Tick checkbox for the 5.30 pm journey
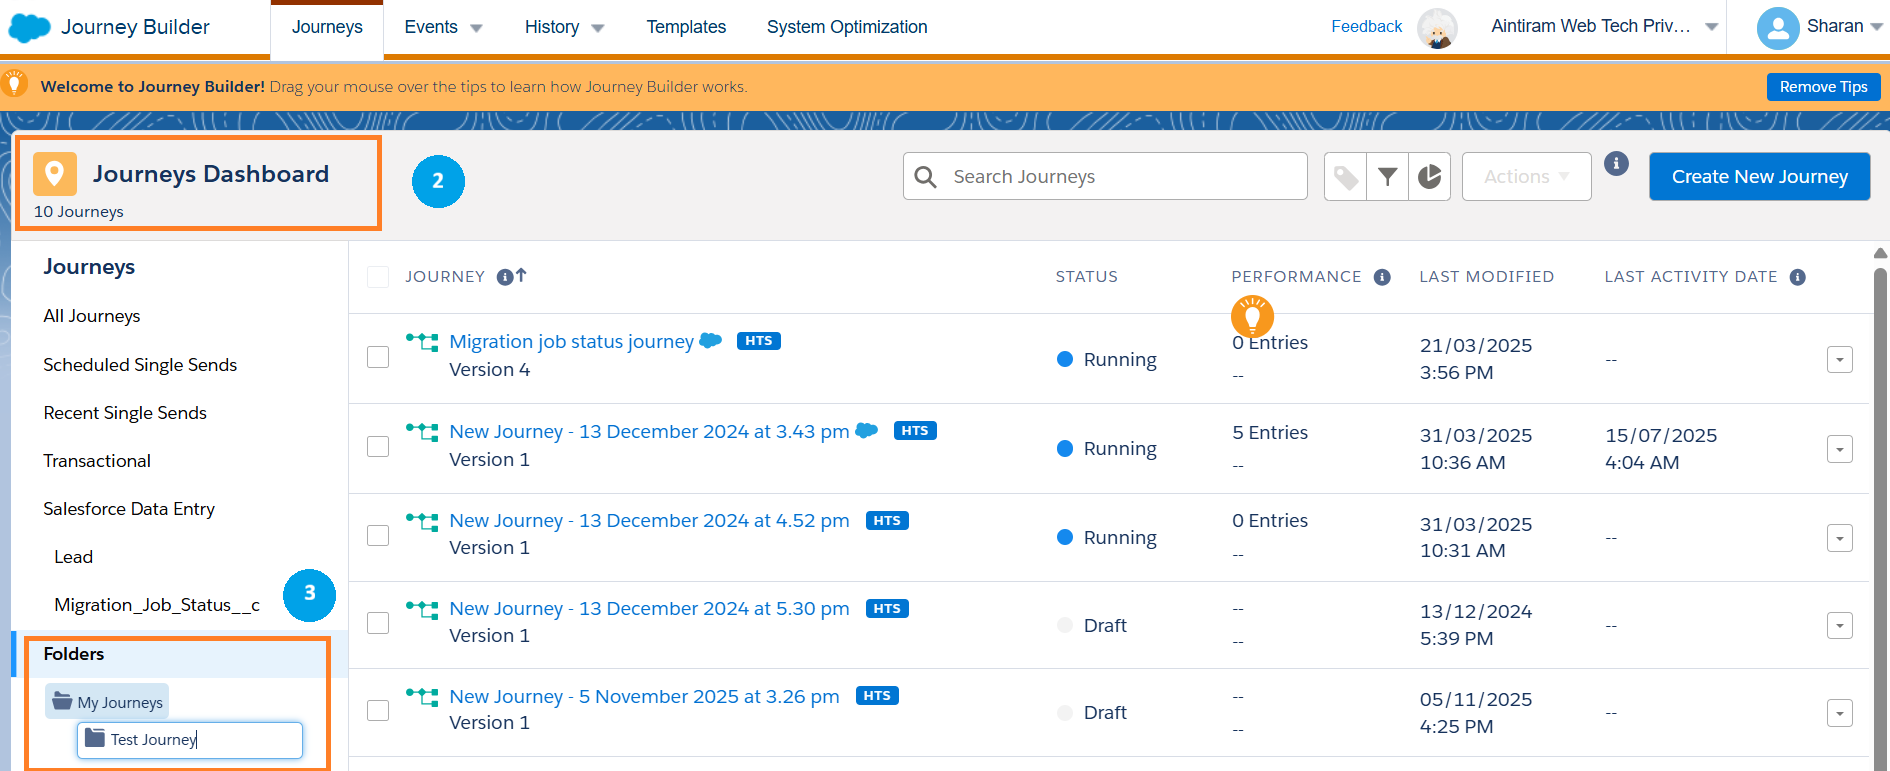Image resolution: width=1890 pixels, height=771 pixels. coord(378,623)
